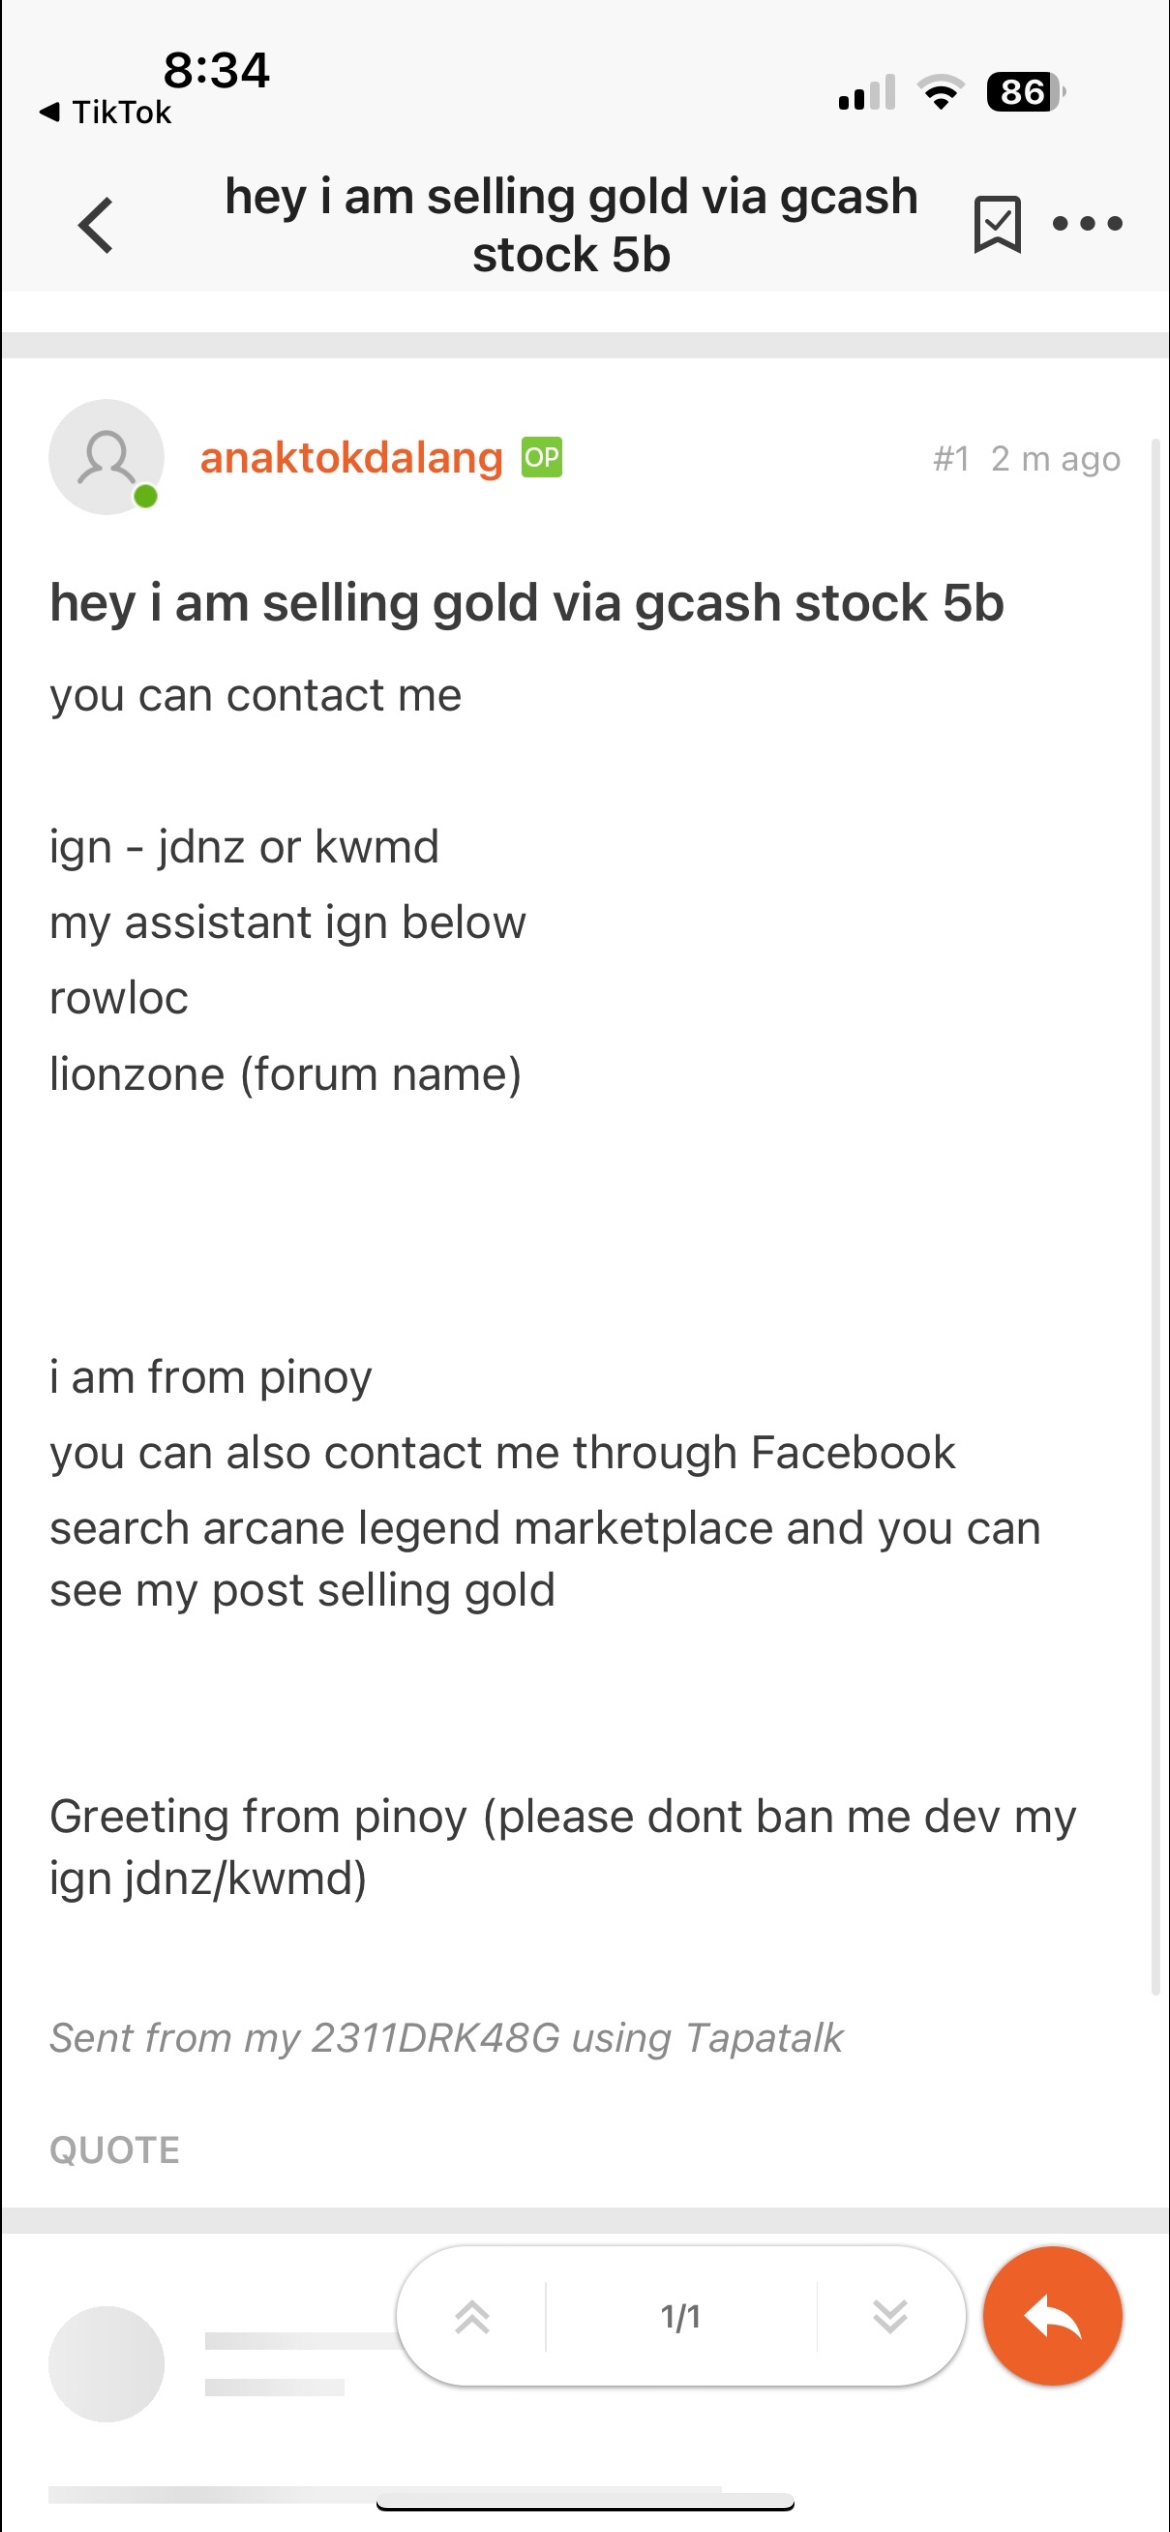Open username anaktokdalang link

coord(351,458)
